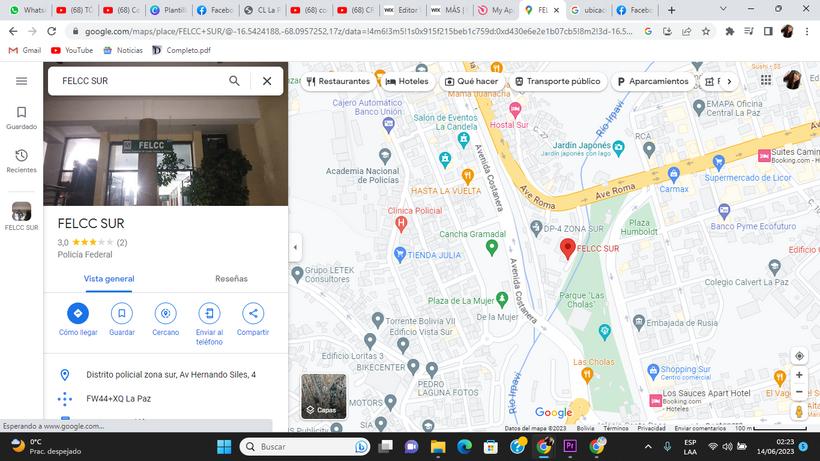Open the Guardado saved places panel
The image size is (820, 461).
point(21,118)
